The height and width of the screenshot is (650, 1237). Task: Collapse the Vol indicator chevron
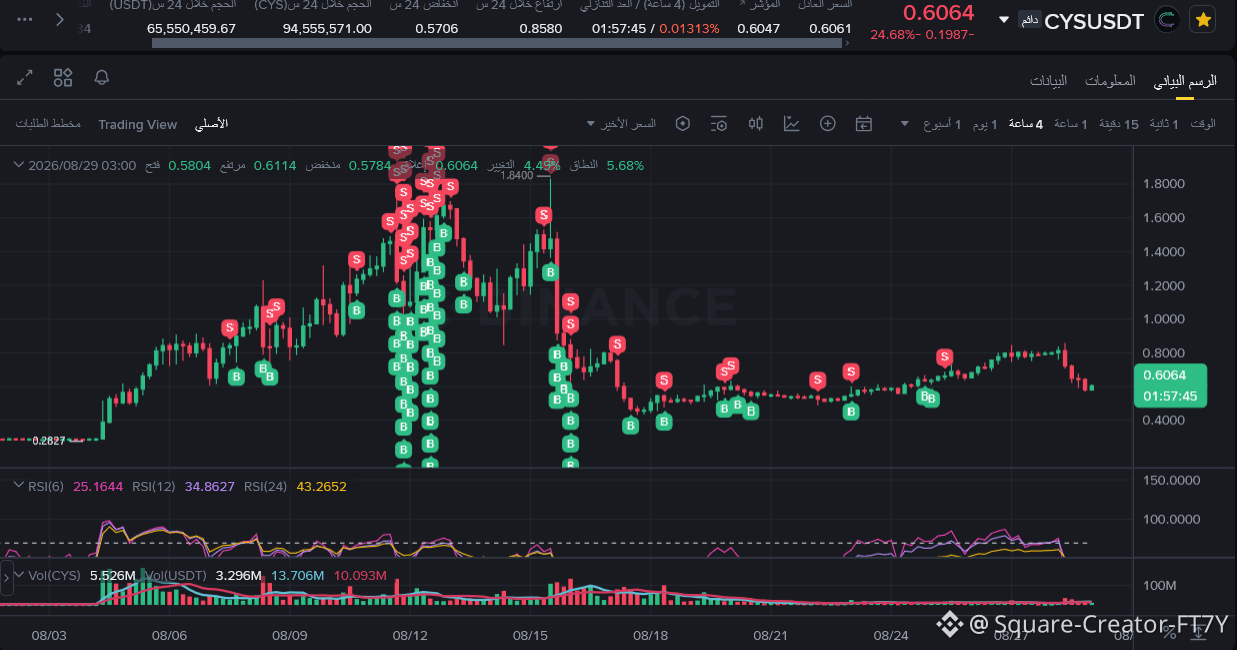pyautogui.click(x=17, y=575)
